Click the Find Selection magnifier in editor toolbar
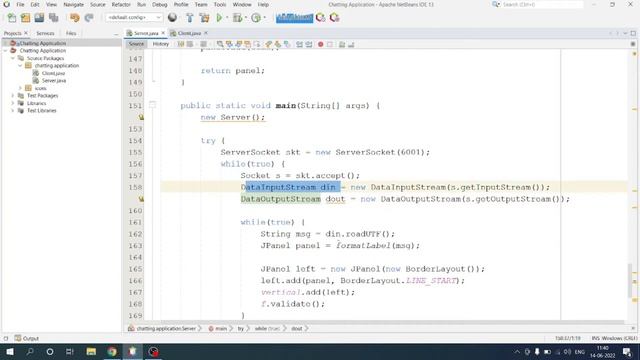Image resolution: width=640 pixels, height=360 pixels. [220, 44]
